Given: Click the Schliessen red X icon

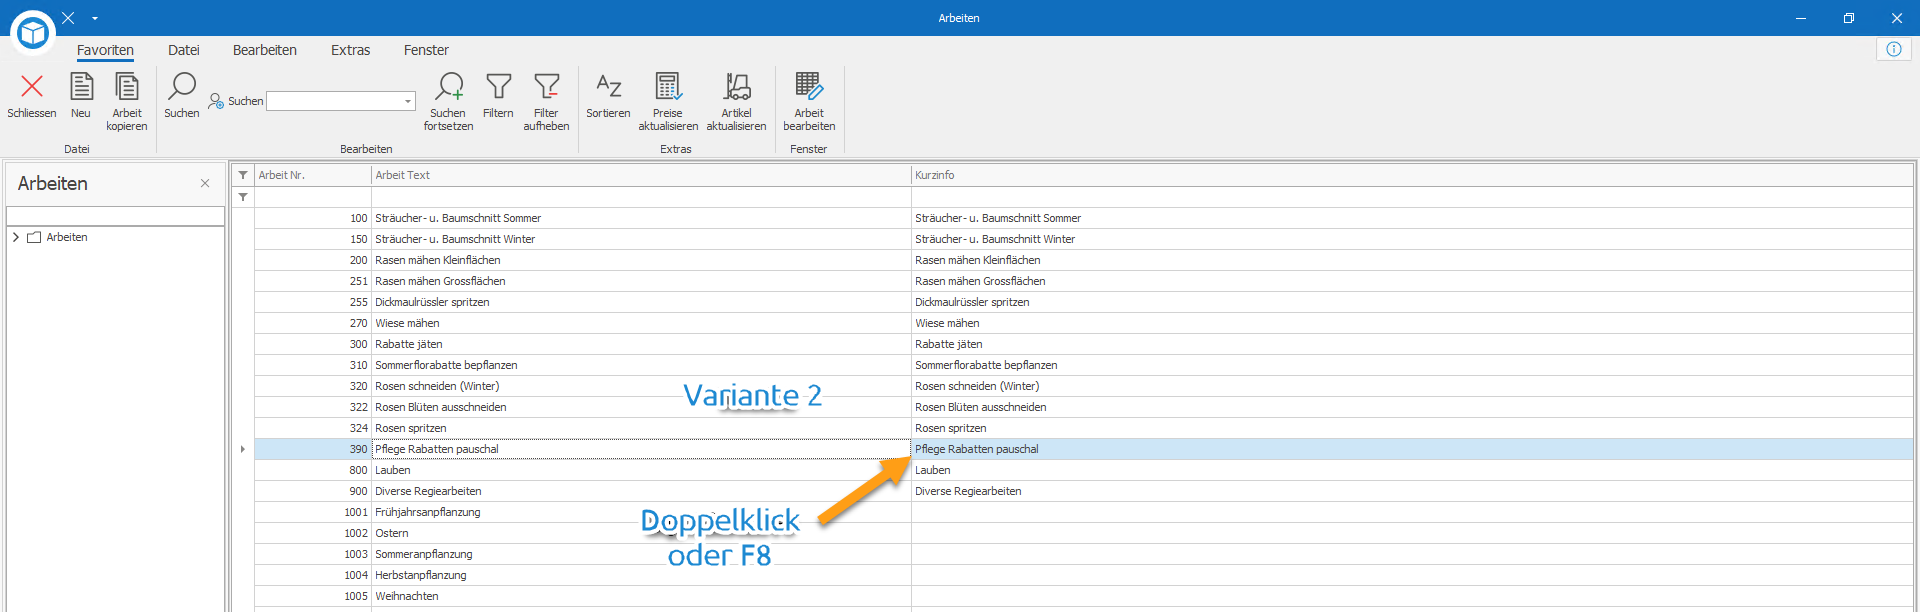Looking at the screenshot, I should coord(32,87).
